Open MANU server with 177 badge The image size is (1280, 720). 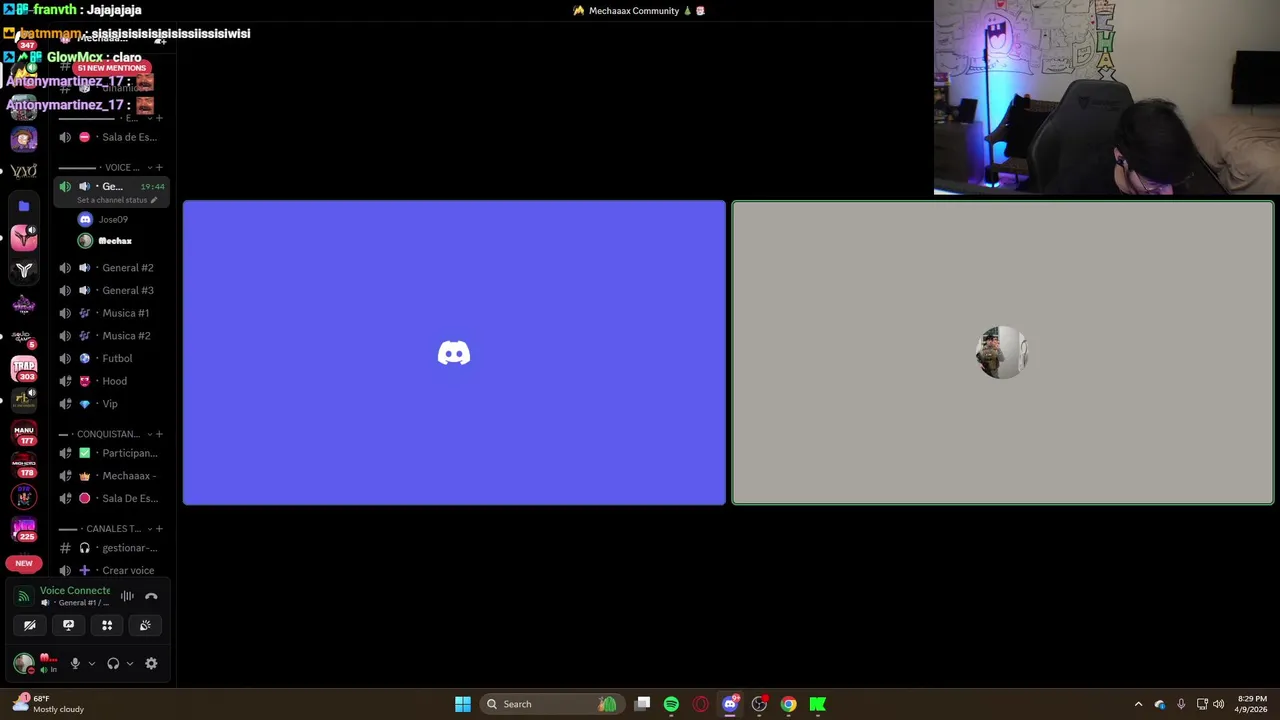tap(24, 433)
